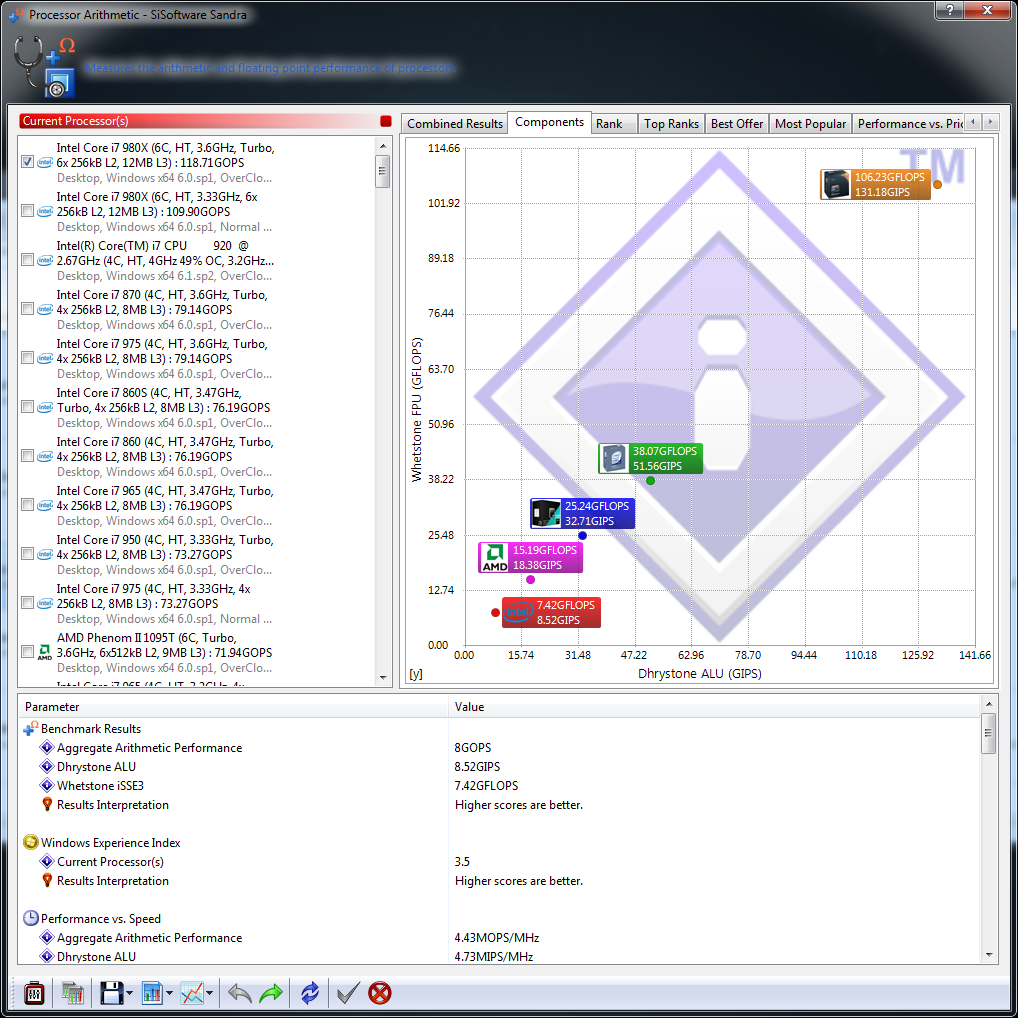Click the red Current Processor(s) header bar
Screen dimensions: 1018x1018
(x=205, y=121)
